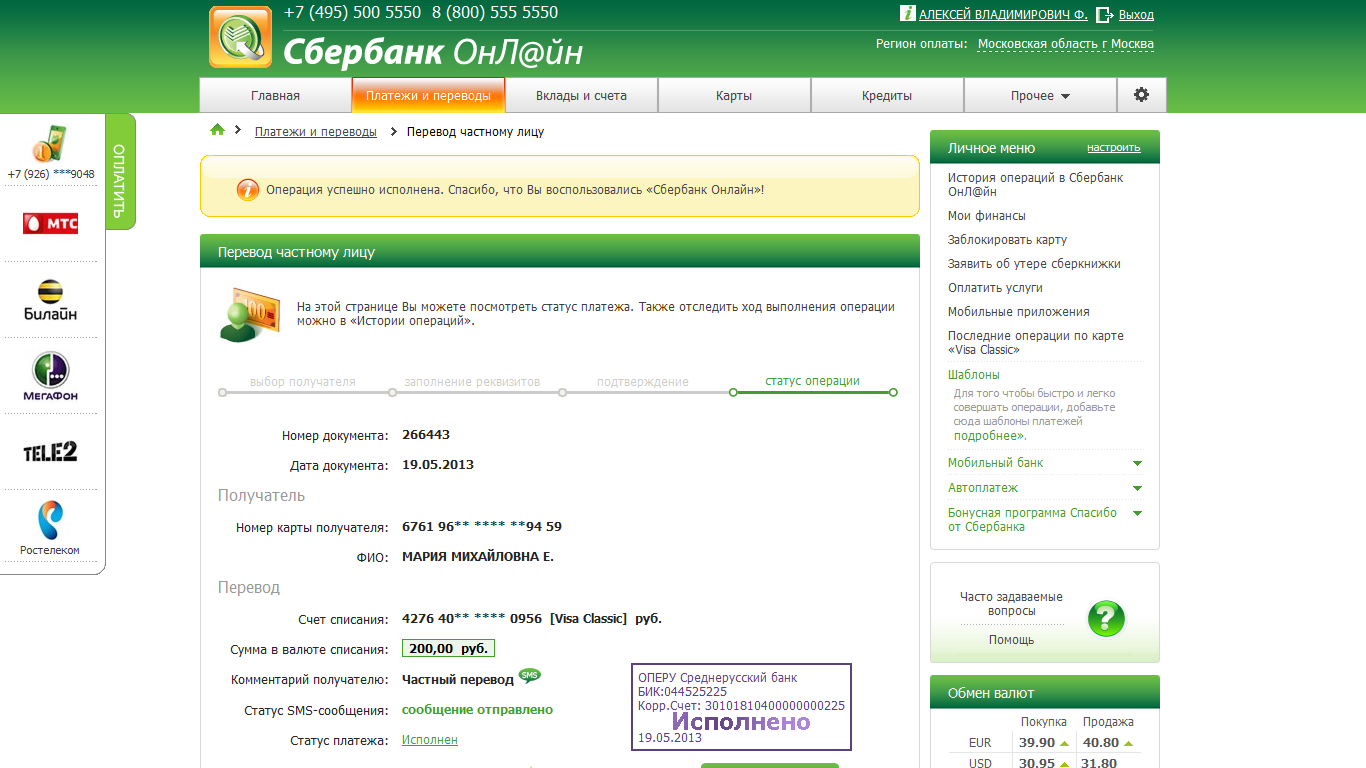Open Оплатить услуги link
Screen dimensions: 1366x768
pyautogui.click(x=995, y=288)
